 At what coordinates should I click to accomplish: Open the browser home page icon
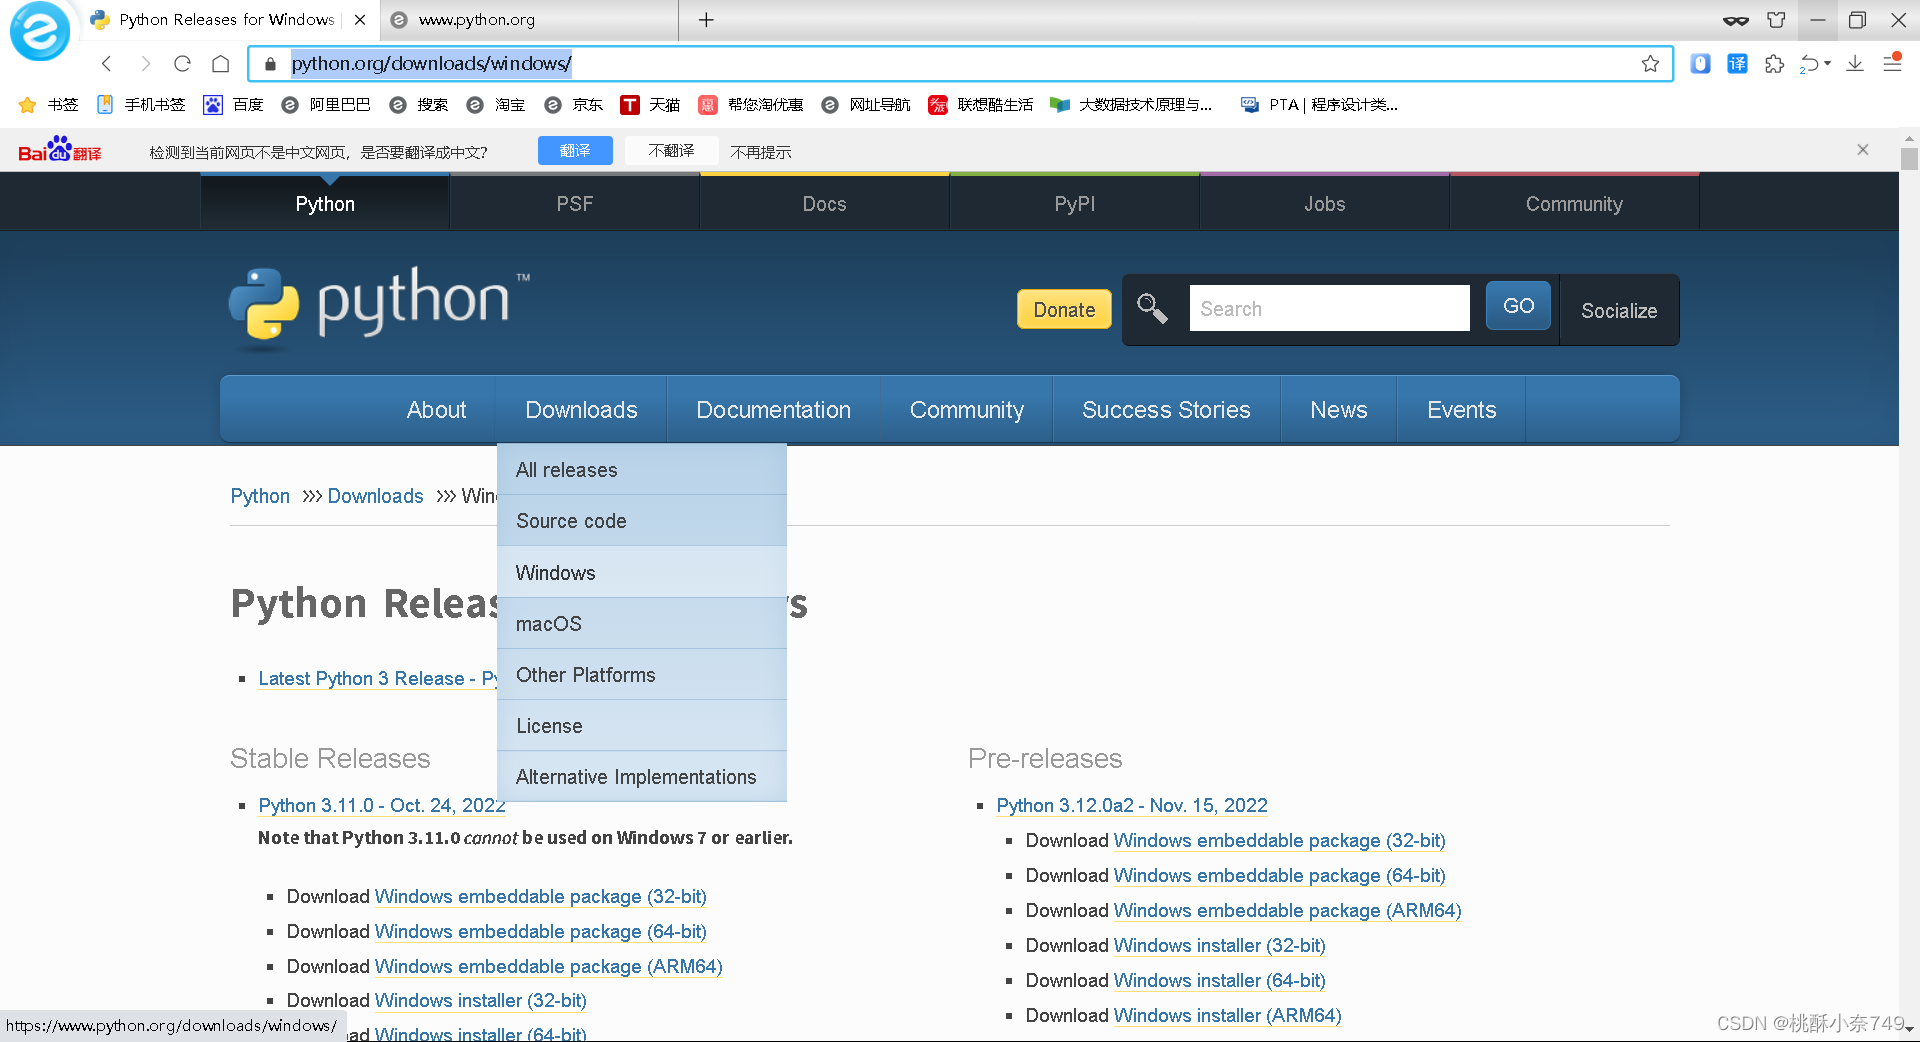pos(221,64)
